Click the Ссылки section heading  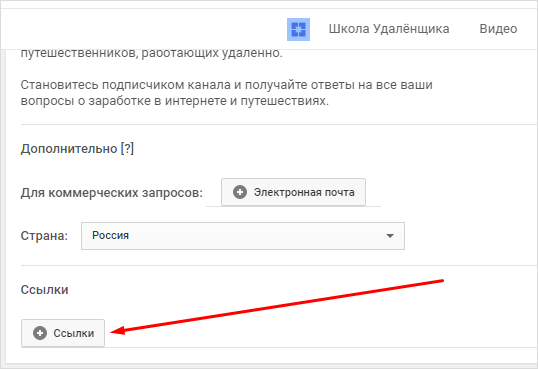45,290
